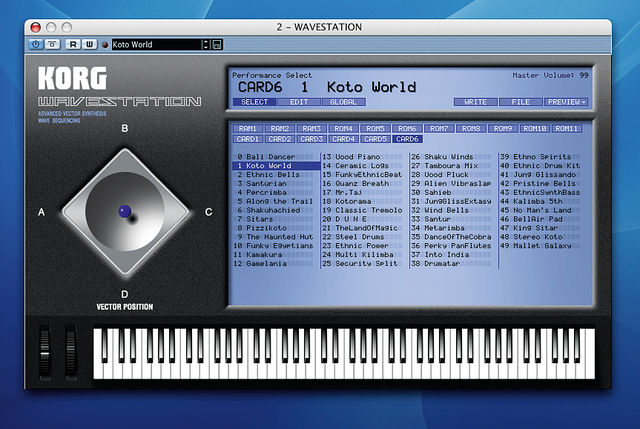Select the RAM2 bank
The height and width of the screenshot is (429, 640).
(280, 129)
